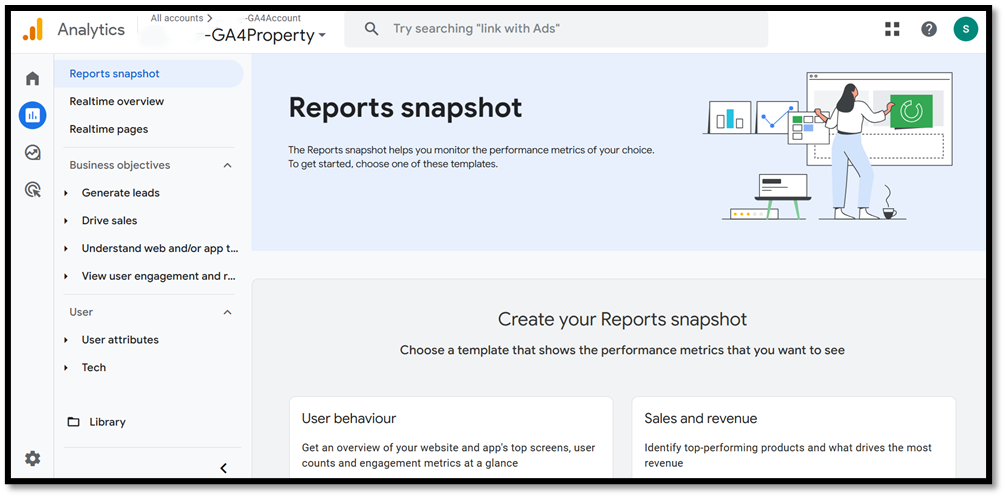Screen dimensions: 1005x497
Task: Expand the Generate leads tree item
Action: click(66, 193)
